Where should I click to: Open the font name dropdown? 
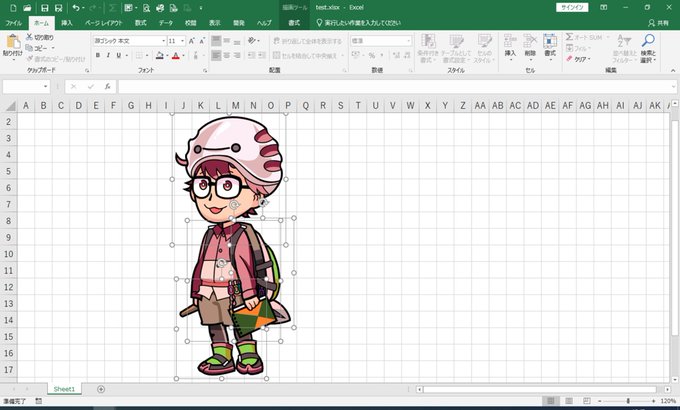pos(163,41)
